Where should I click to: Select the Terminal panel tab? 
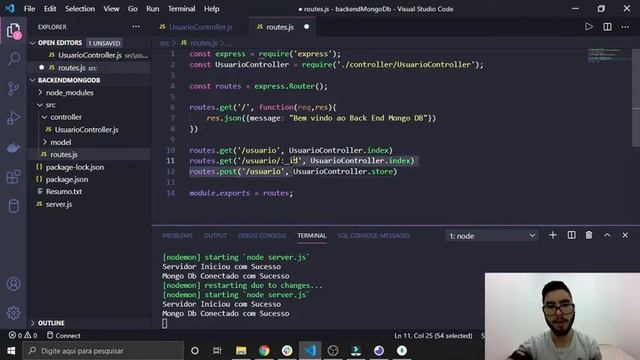(312, 236)
